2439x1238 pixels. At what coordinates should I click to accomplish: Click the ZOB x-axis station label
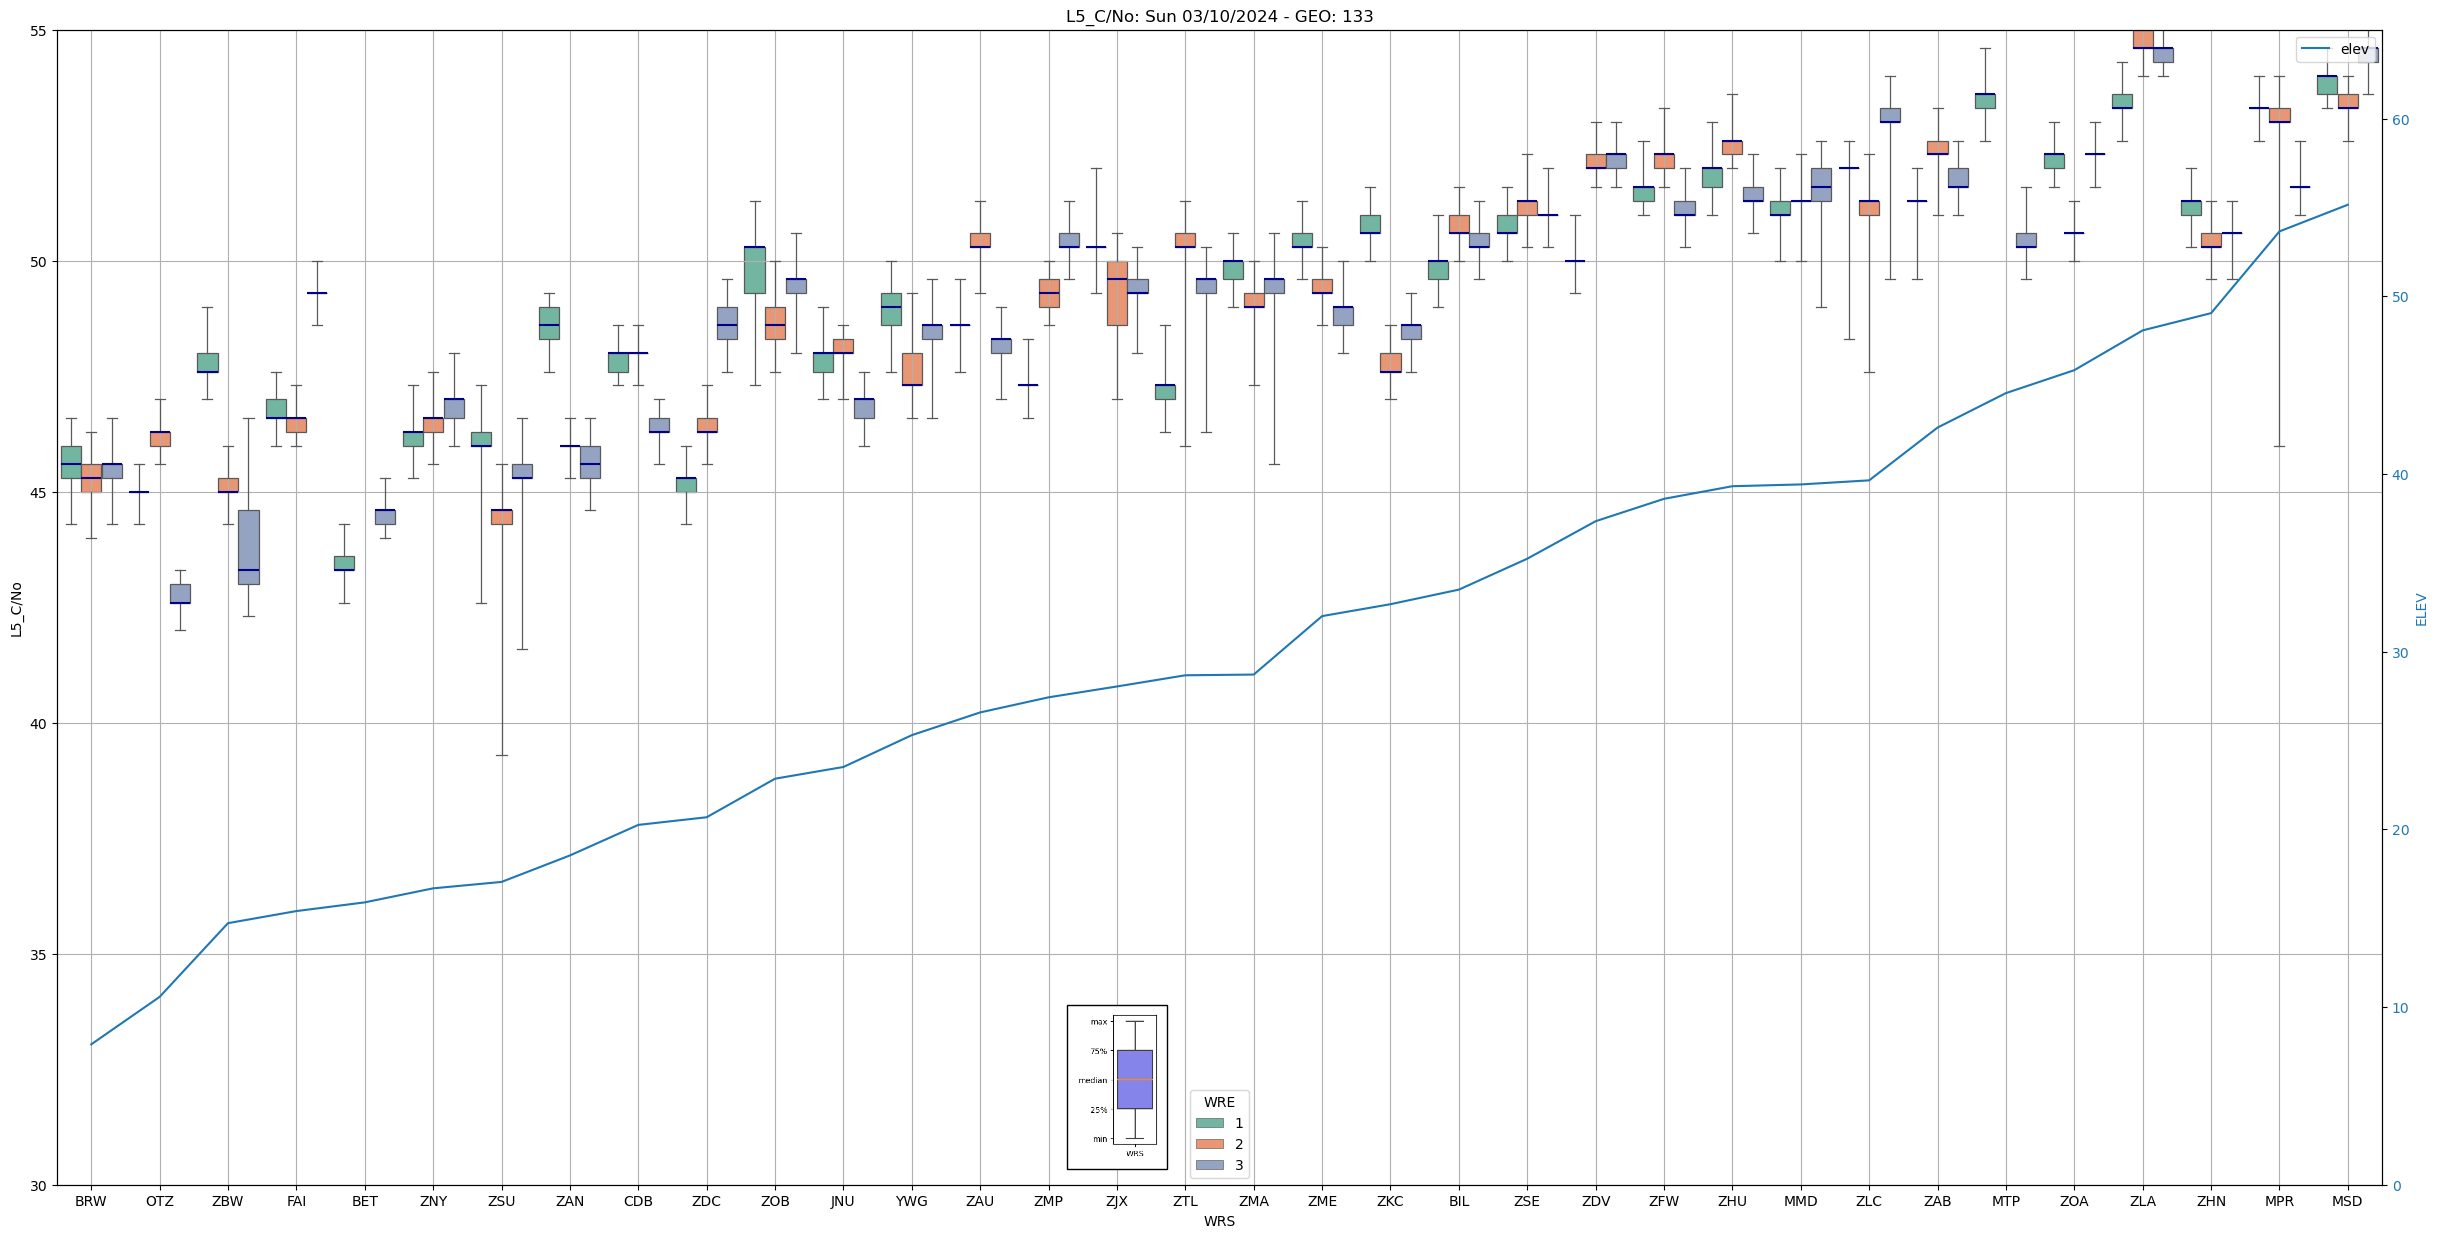point(775,1201)
